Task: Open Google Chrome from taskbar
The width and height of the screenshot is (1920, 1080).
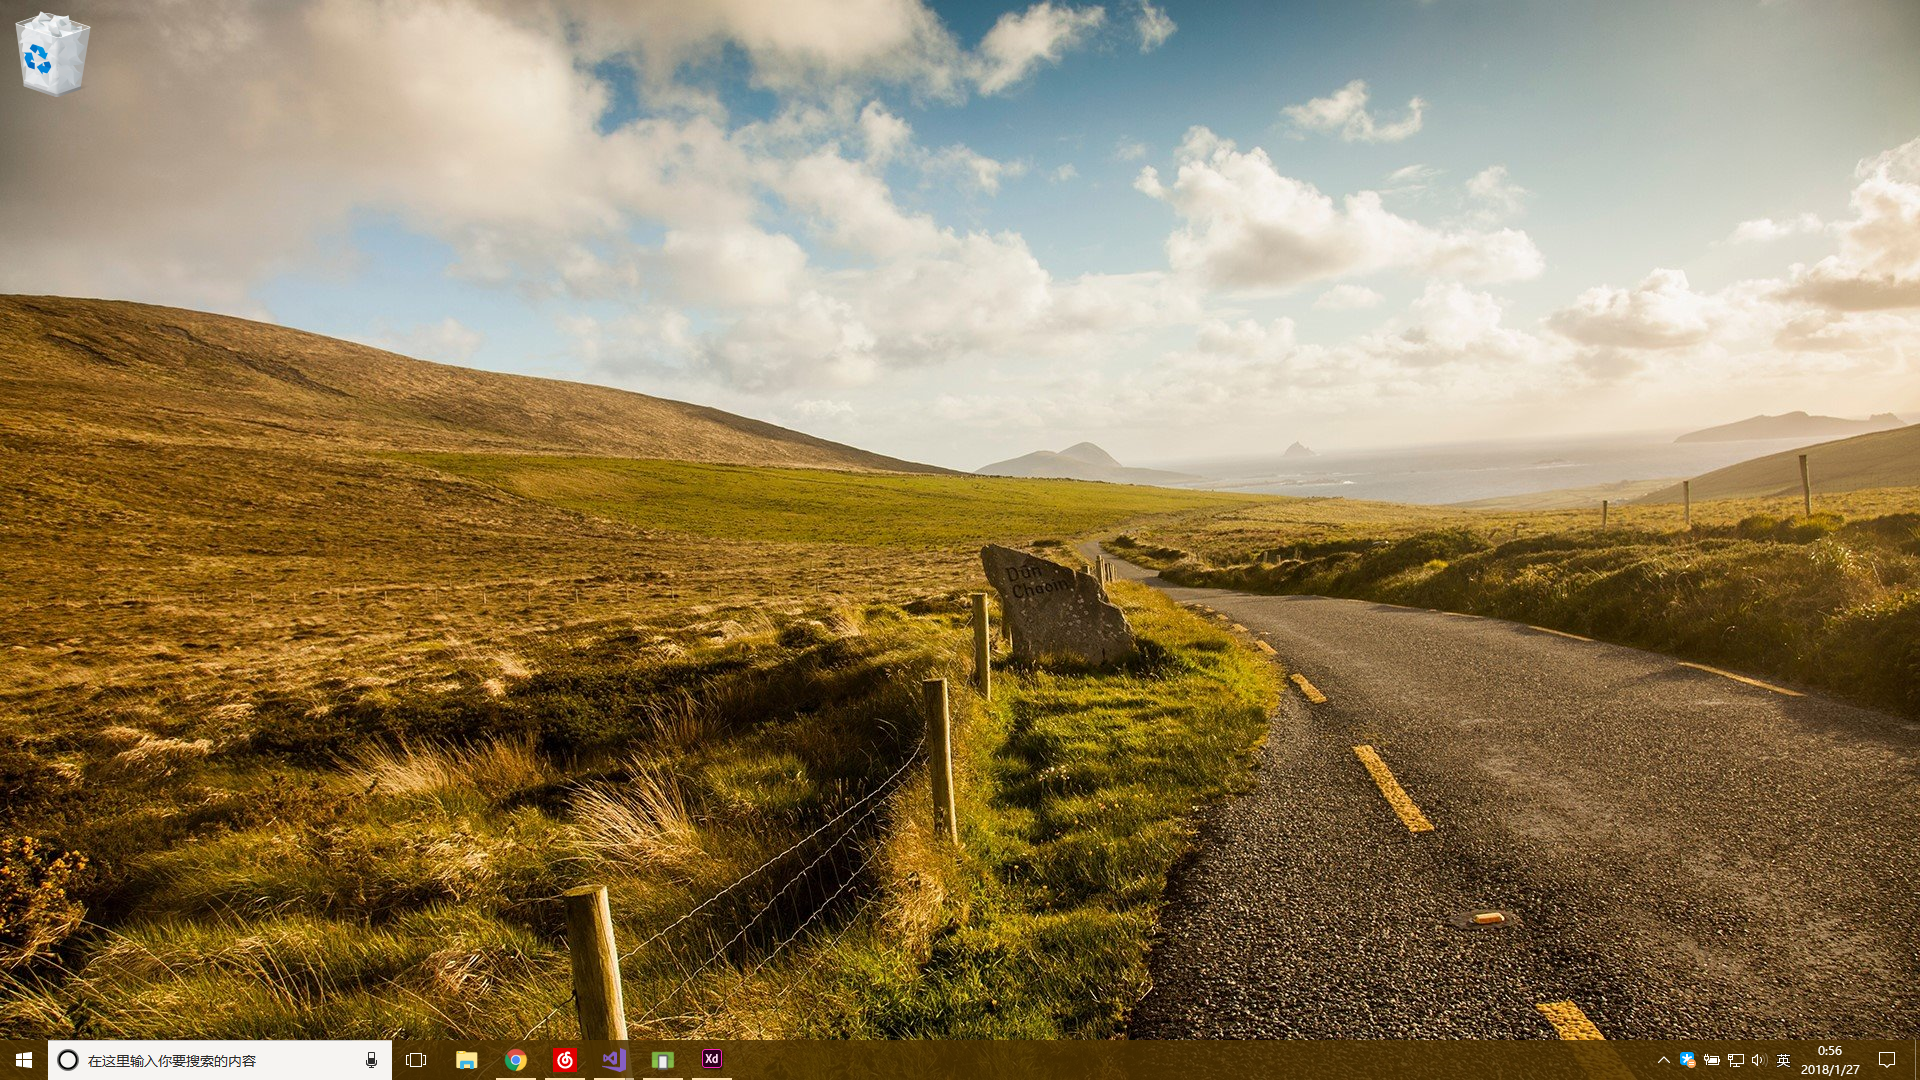Action: (515, 1060)
